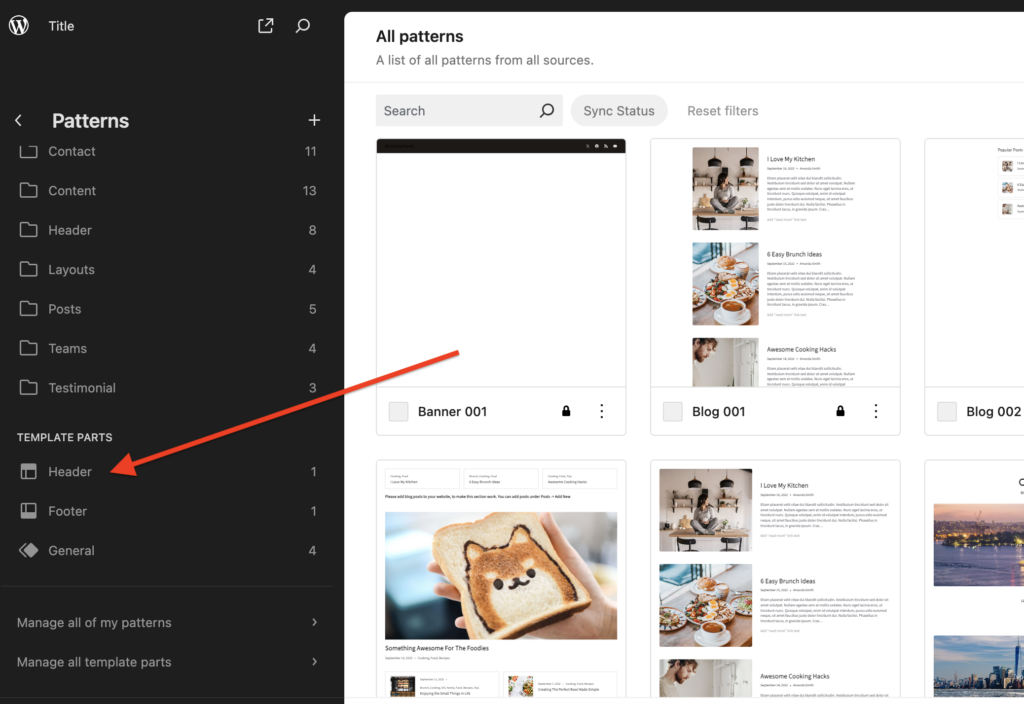Open the Content patterns category
The width and height of the screenshot is (1024, 704).
(x=168, y=191)
